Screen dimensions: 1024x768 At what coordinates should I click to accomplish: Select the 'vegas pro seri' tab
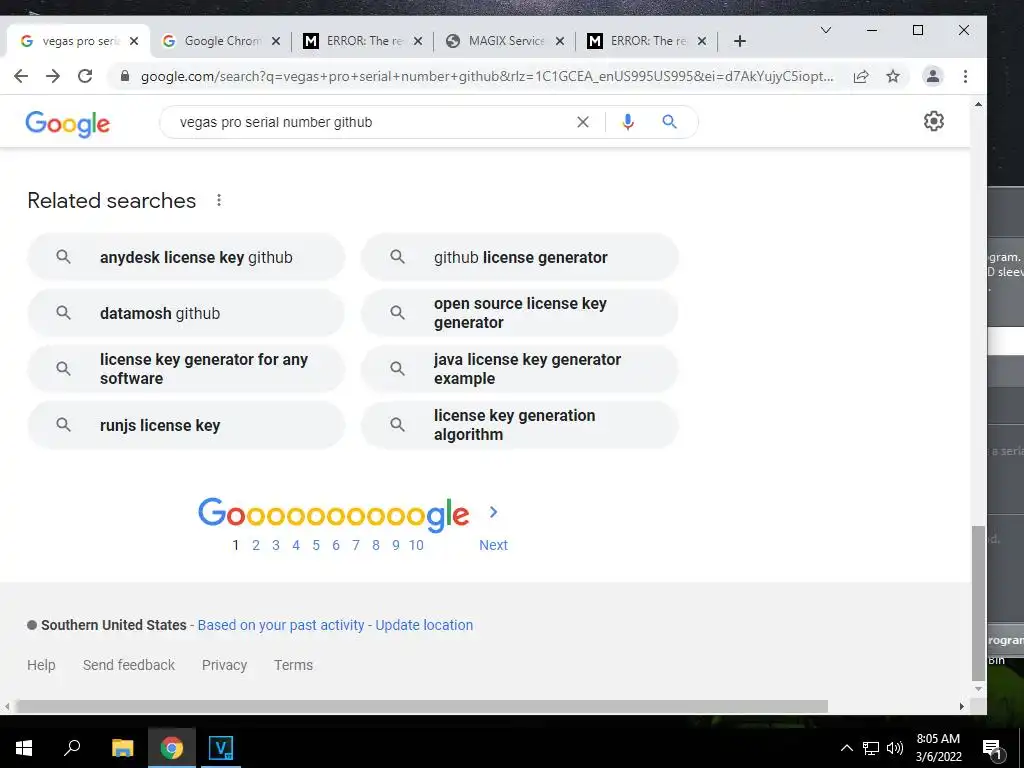(78, 41)
